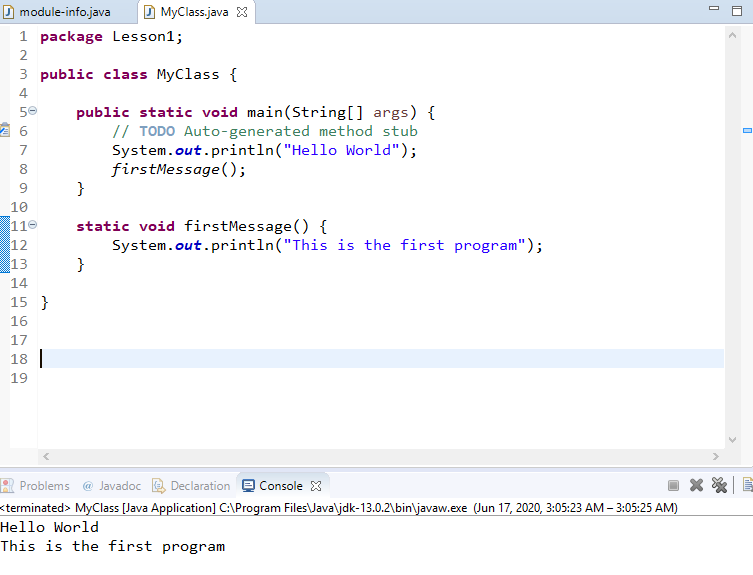The height and width of the screenshot is (575, 753).
Task: Click the editor vertical scrollbar up arrow
Action: point(732,36)
